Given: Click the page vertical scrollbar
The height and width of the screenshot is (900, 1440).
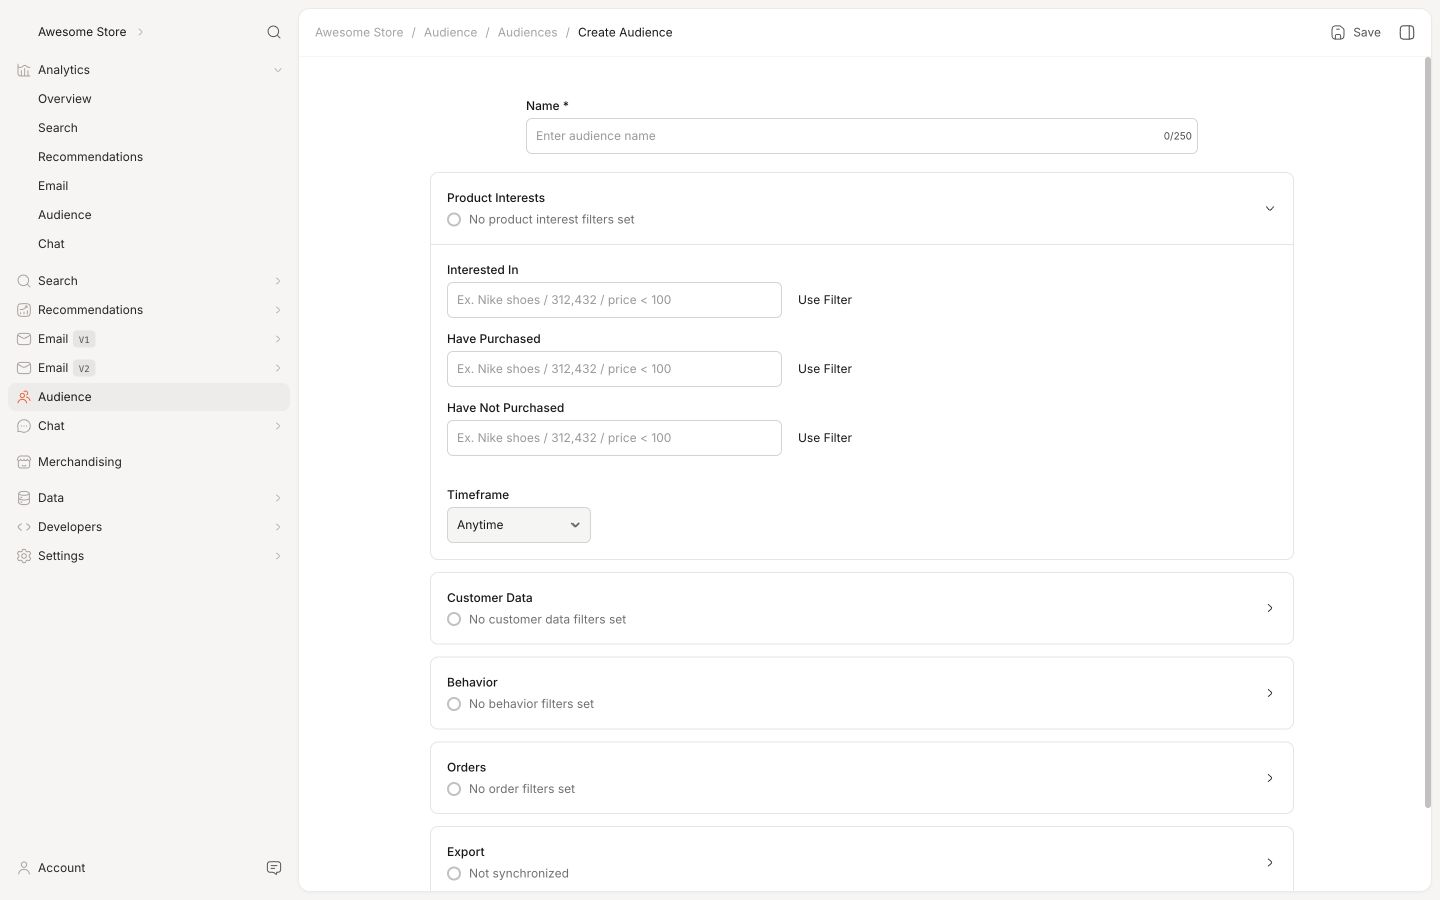Looking at the screenshot, I should coord(1427,432).
